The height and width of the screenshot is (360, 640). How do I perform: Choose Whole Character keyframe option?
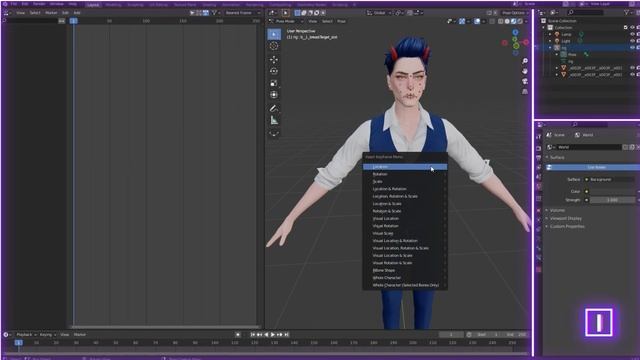pos(405,278)
